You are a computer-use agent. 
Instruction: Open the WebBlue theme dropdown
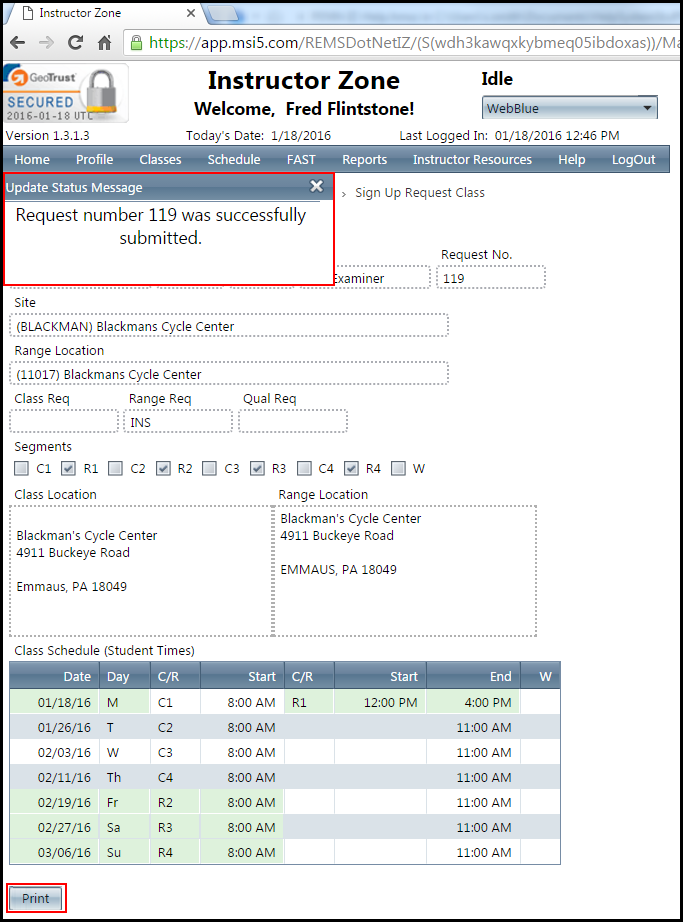(x=569, y=108)
